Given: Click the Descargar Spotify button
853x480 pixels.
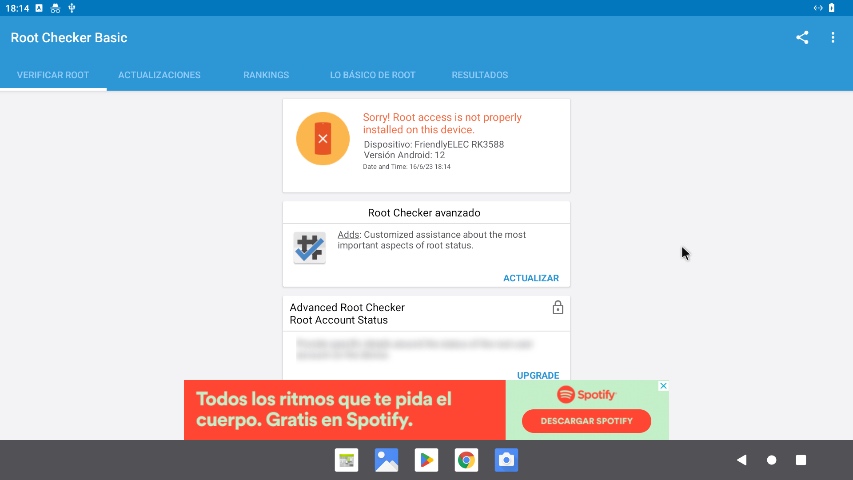Looking at the screenshot, I should (x=586, y=421).
